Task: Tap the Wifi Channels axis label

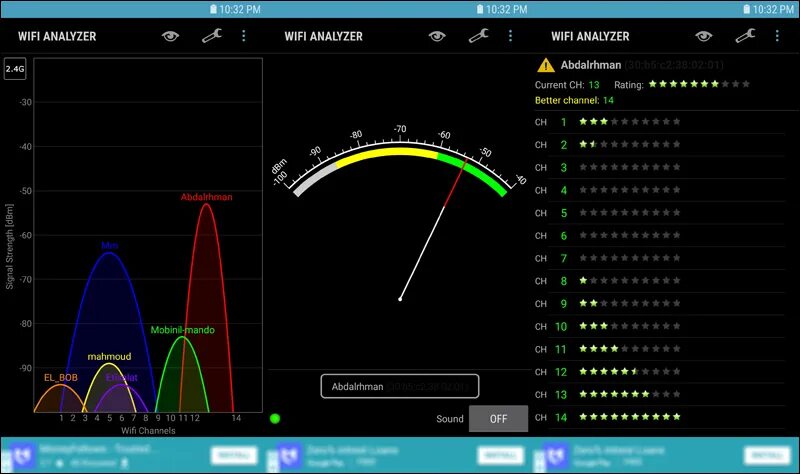Action: point(148,431)
